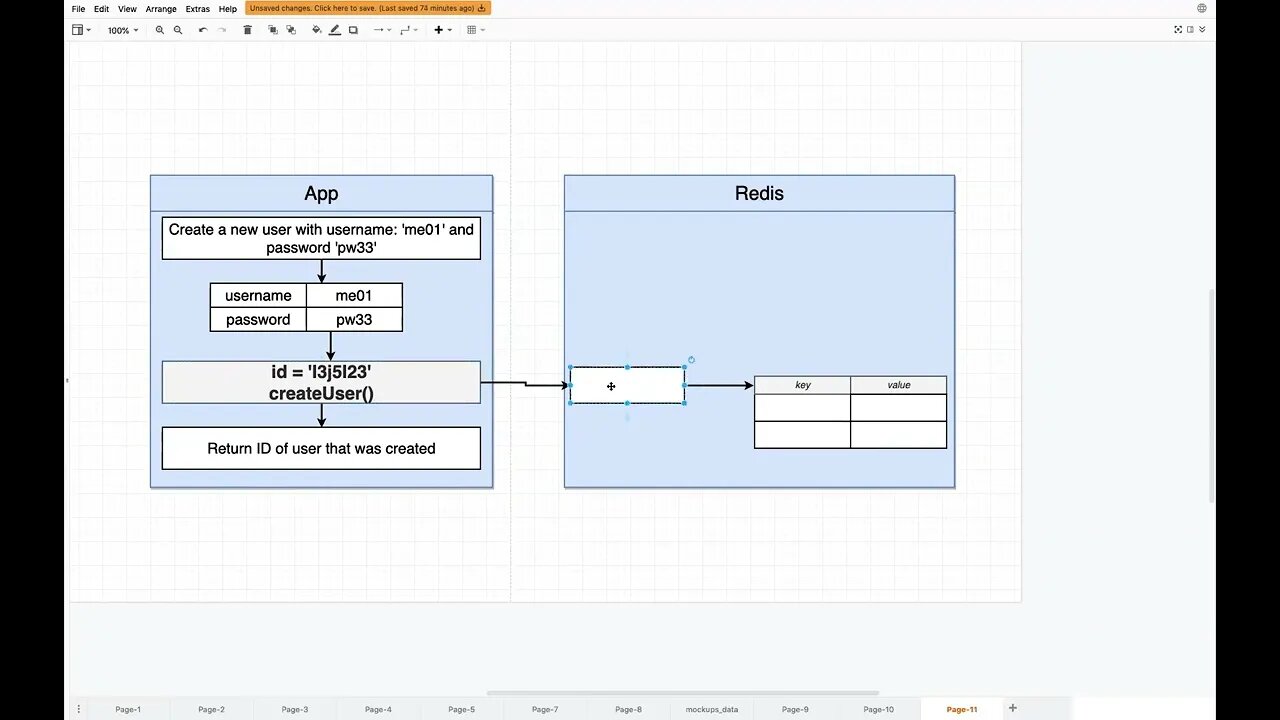Open the File menu
The width and height of the screenshot is (1280, 720).
(78, 8)
